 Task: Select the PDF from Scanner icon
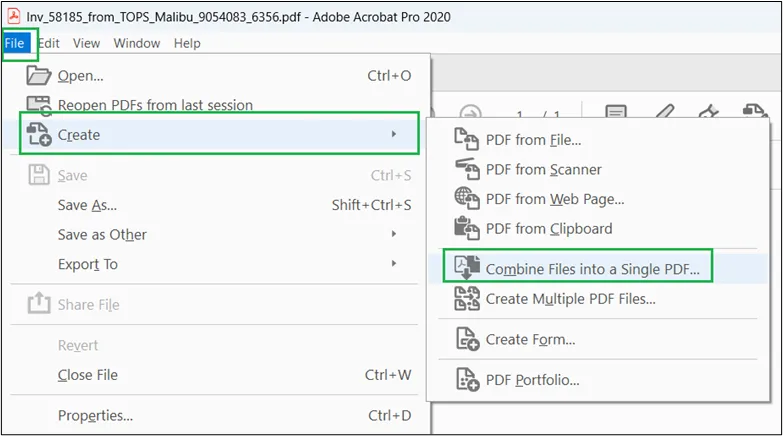point(466,169)
